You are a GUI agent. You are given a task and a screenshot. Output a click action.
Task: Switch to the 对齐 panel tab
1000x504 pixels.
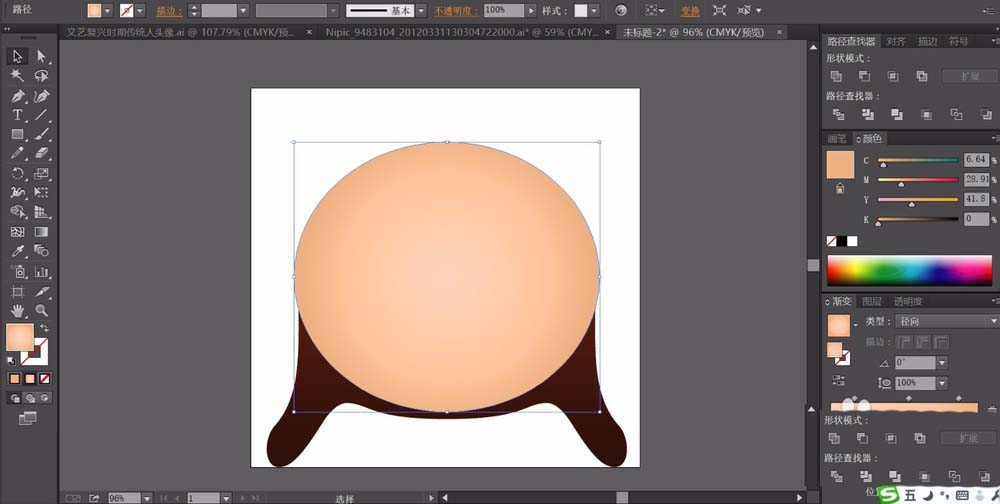pos(895,41)
